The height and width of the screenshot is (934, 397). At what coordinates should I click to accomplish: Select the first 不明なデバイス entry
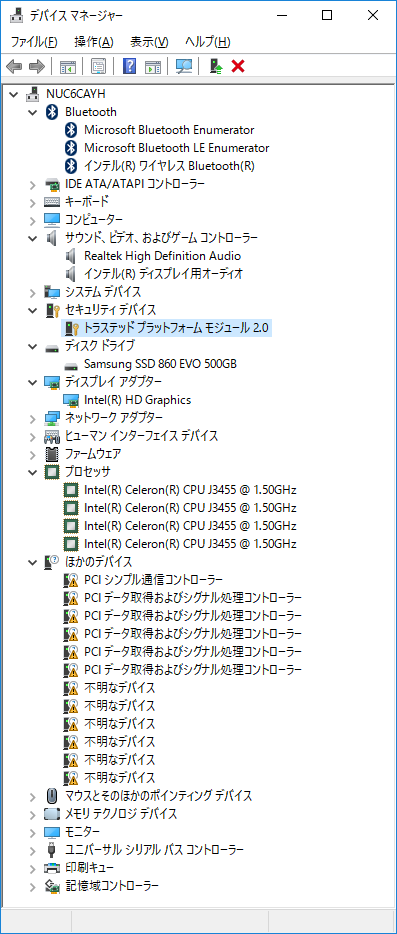coord(120,688)
